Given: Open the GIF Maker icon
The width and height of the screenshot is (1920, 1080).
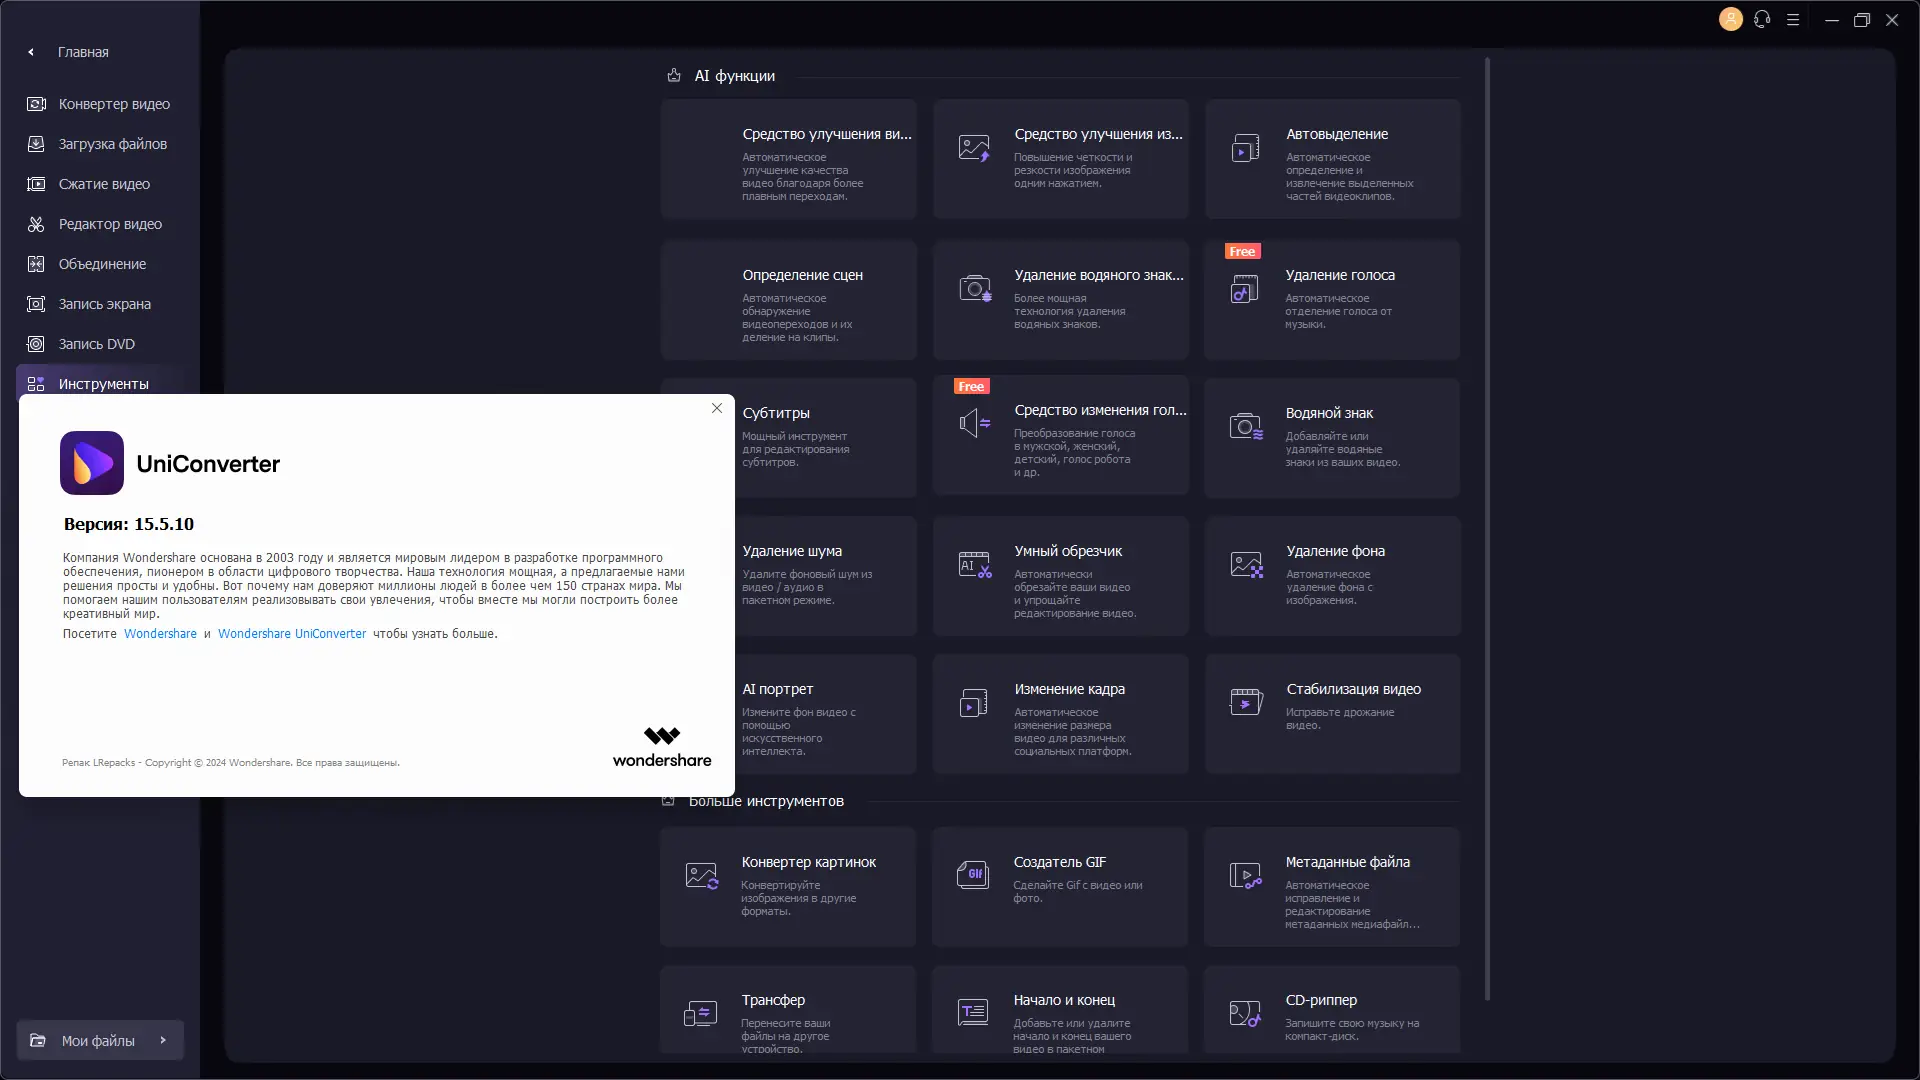Looking at the screenshot, I should (972, 875).
